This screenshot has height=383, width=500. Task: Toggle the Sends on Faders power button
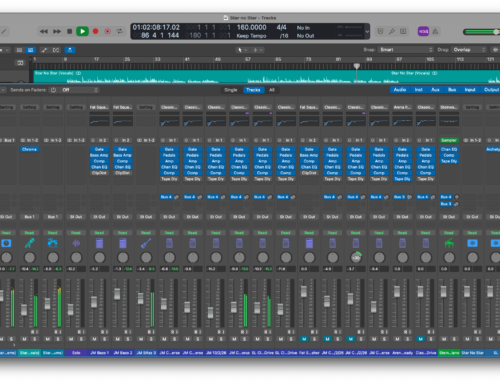(x=53, y=90)
